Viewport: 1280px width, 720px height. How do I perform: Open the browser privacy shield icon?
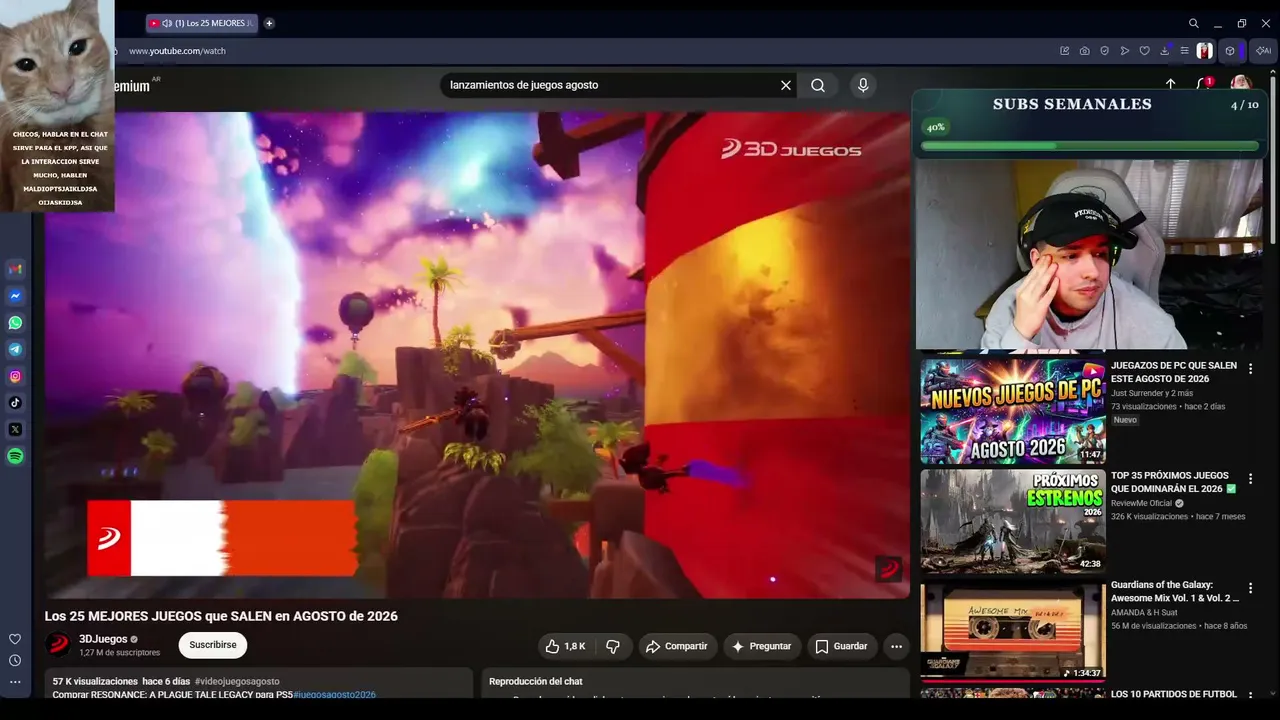pos(1105,51)
